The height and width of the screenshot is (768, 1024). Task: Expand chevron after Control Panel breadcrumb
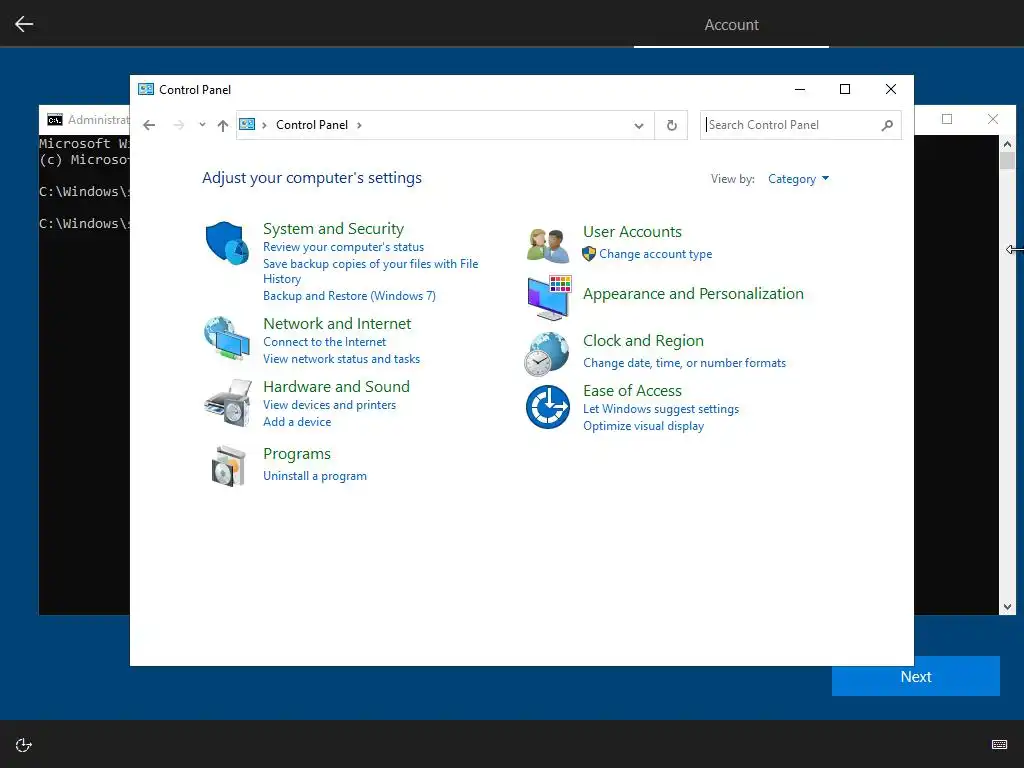point(359,125)
